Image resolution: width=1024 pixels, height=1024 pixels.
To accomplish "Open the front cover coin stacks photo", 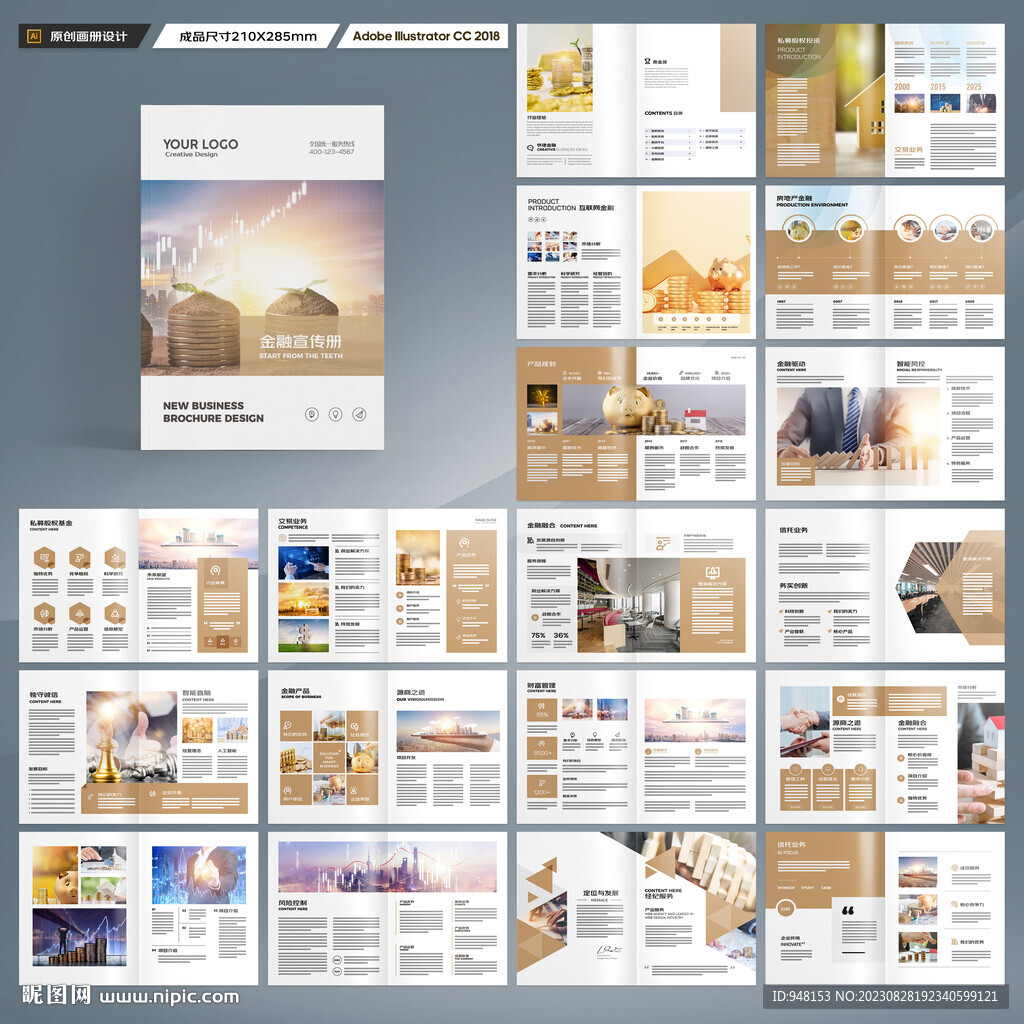I will (x=263, y=278).
